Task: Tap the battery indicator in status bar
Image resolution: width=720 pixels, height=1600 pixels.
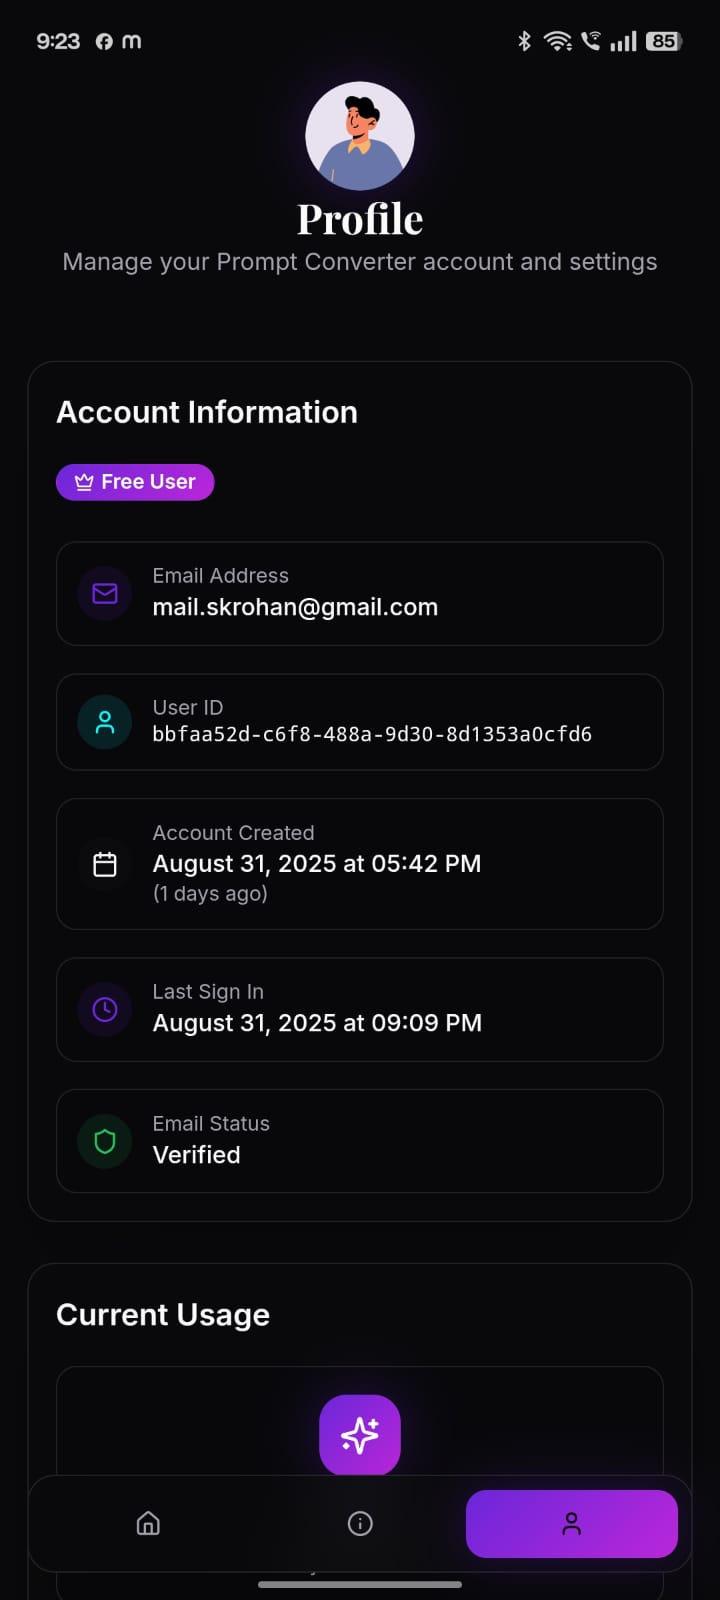Action: [x=664, y=41]
